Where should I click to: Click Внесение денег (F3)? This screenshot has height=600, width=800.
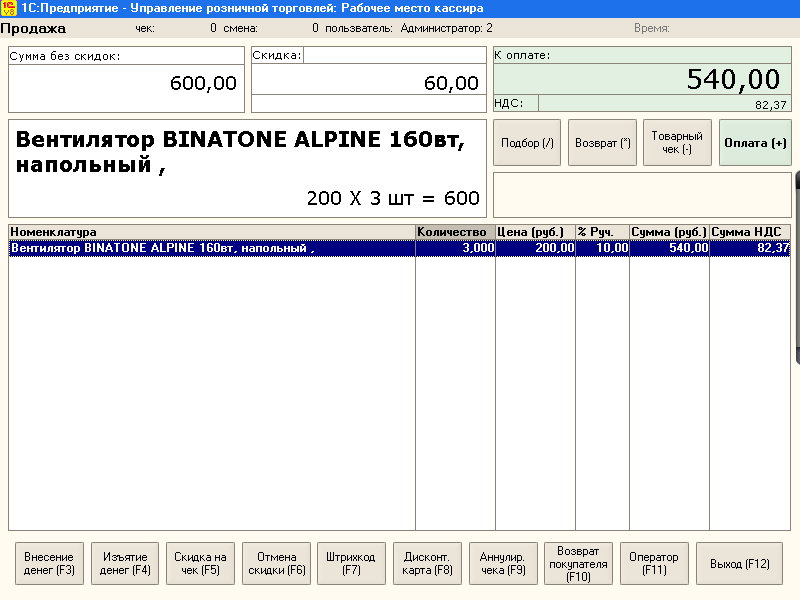click(x=49, y=563)
